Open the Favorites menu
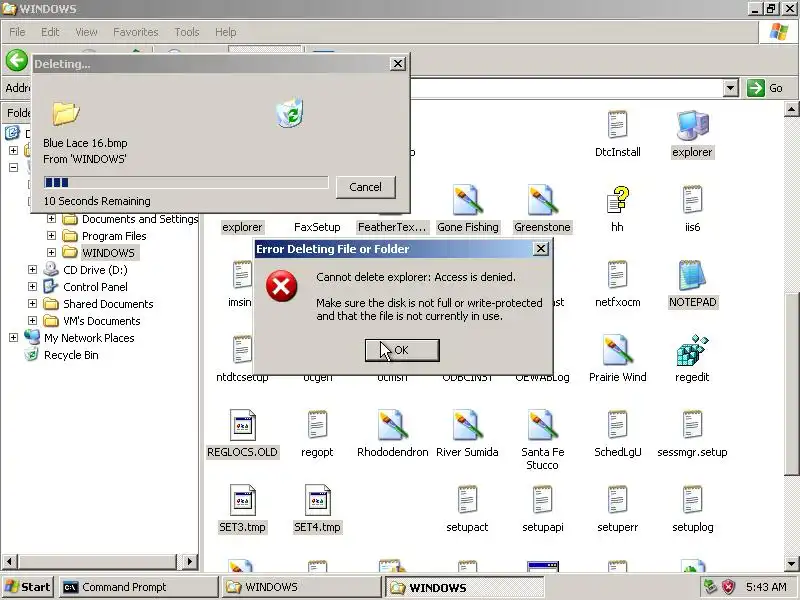Image resolution: width=800 pixels, height=600 pixels. pyautogui.click(x=136, y=32)
